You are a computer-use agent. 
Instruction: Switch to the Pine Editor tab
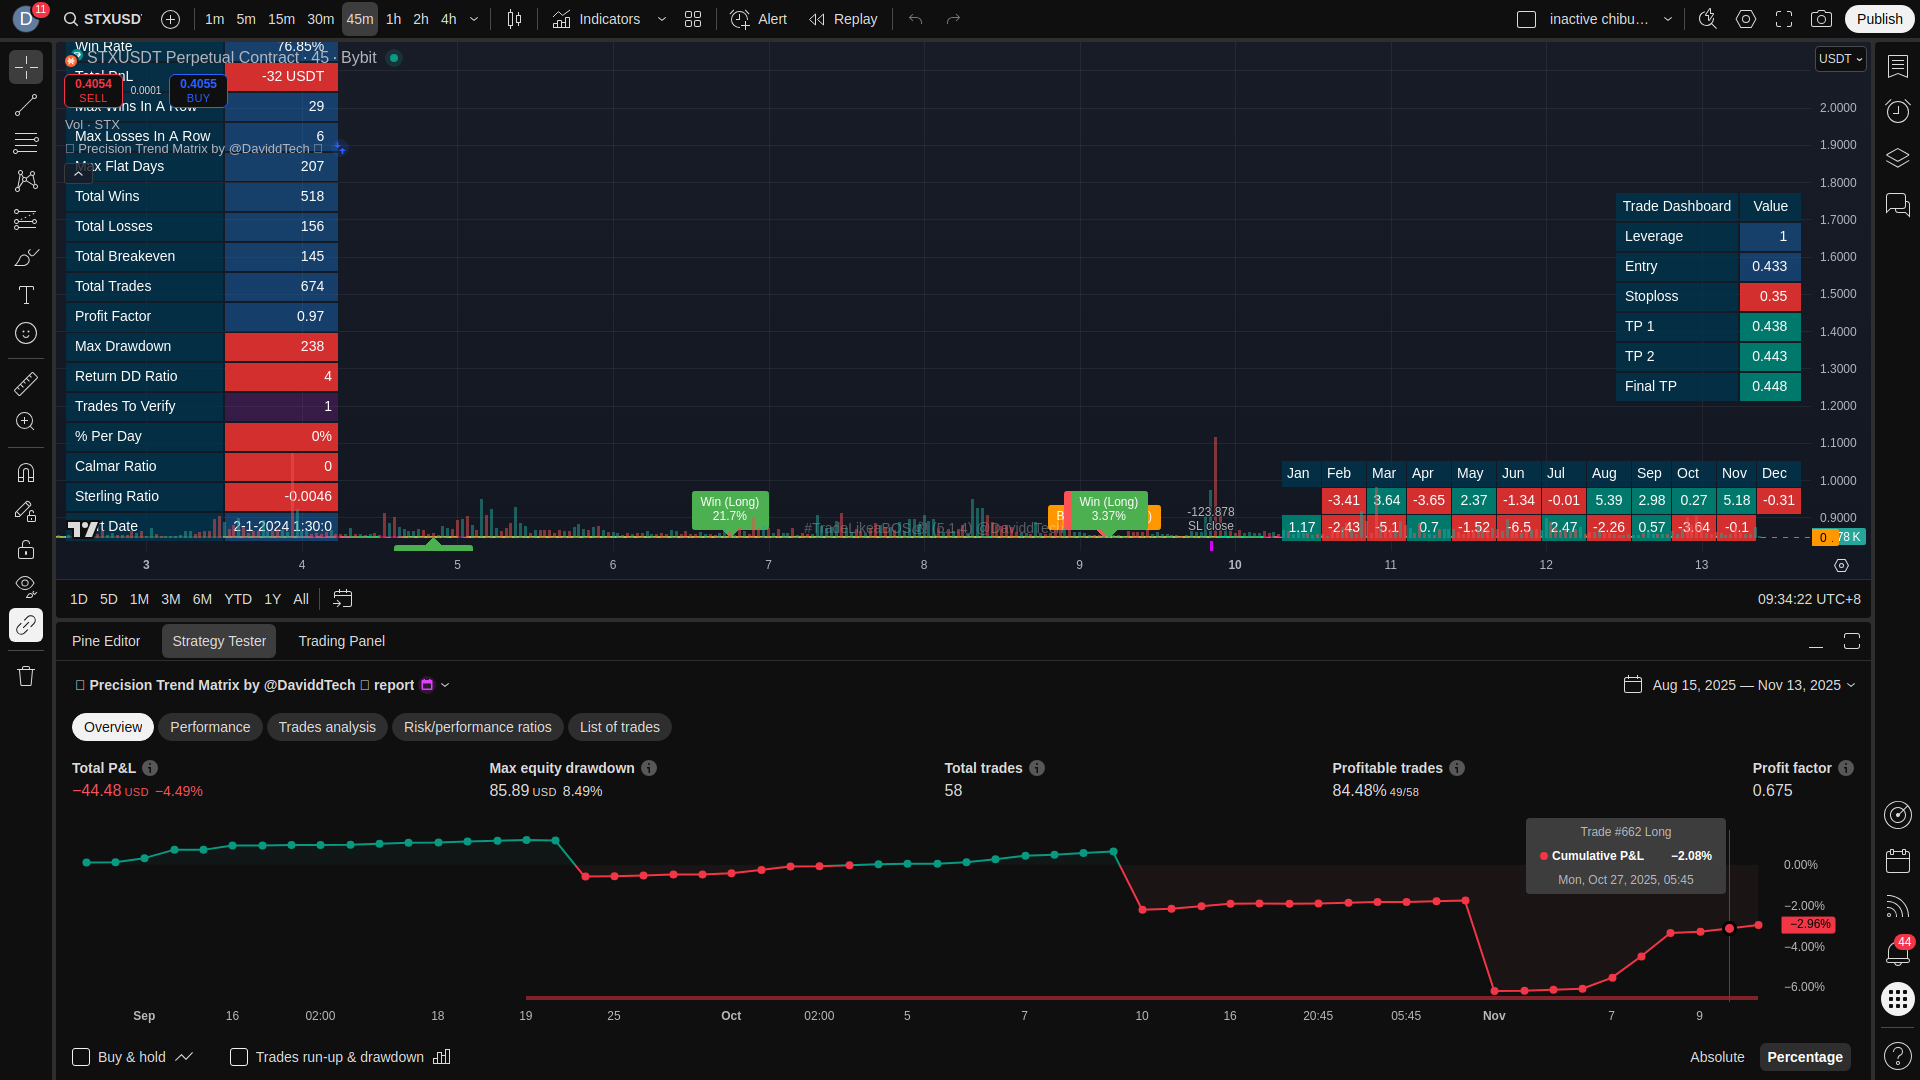click(x=106, y=641)
